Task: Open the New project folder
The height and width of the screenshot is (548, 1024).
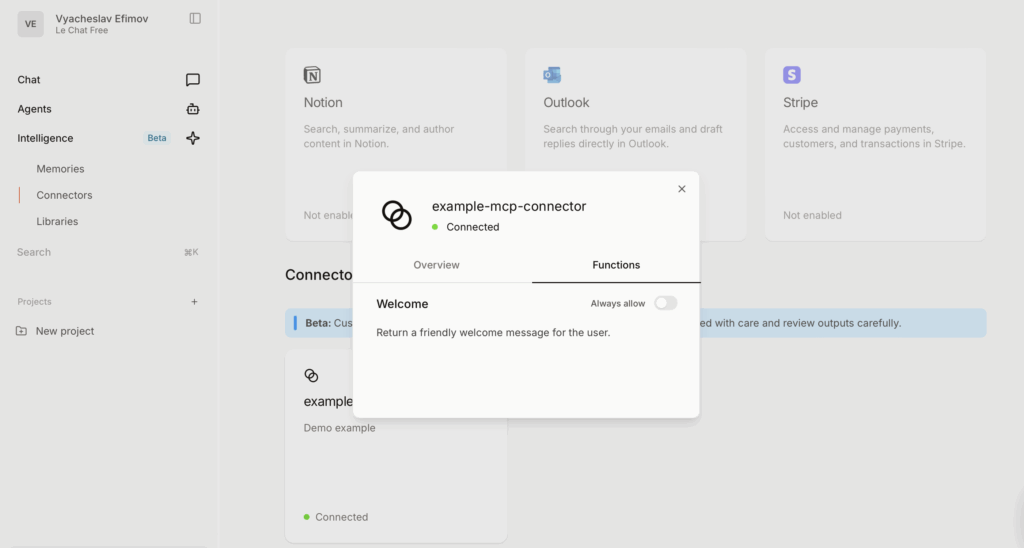Action: click(64, 331)
